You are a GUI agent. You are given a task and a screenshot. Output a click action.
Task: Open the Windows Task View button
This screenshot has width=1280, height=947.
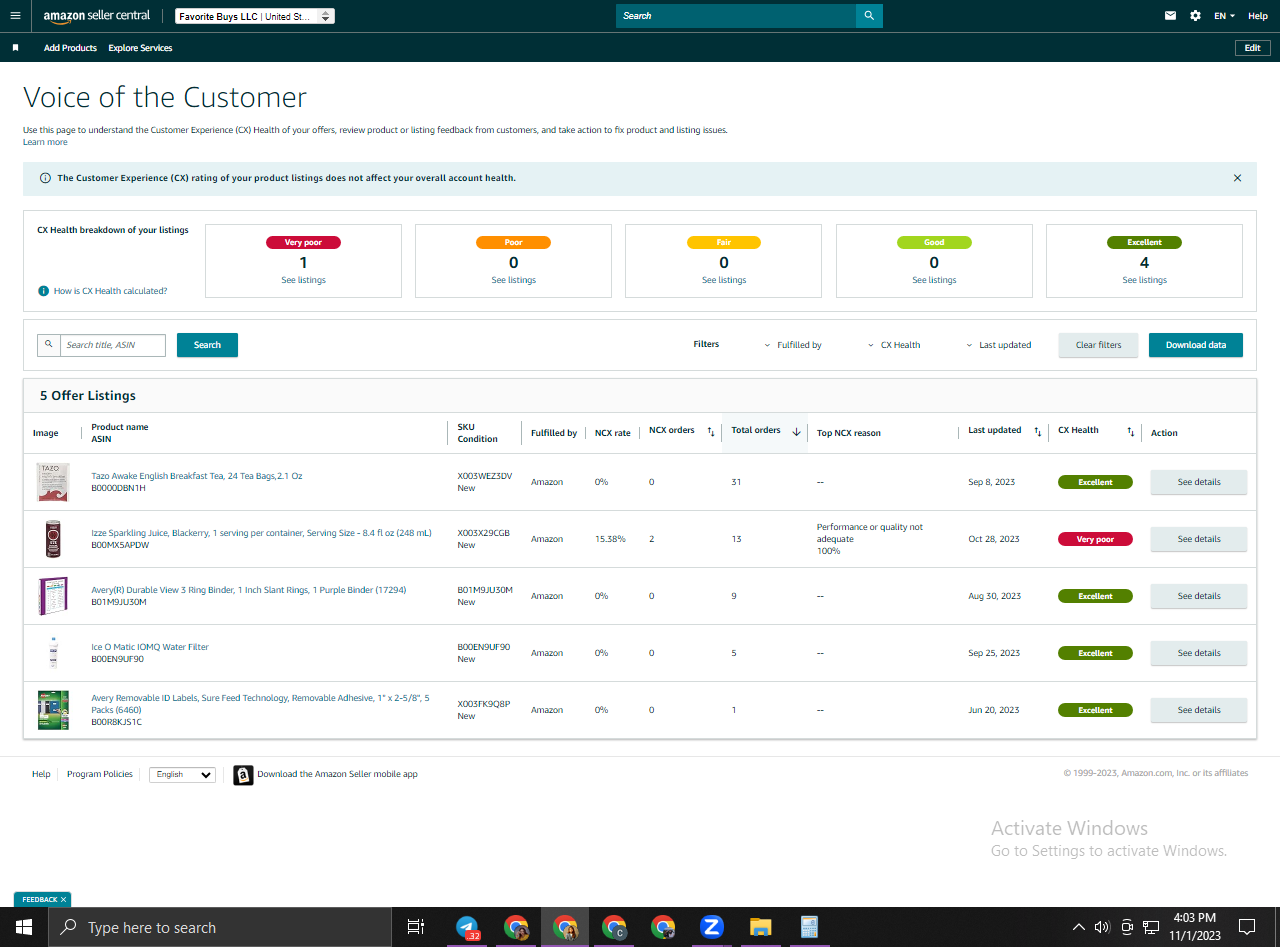click(x=416, y=927)
